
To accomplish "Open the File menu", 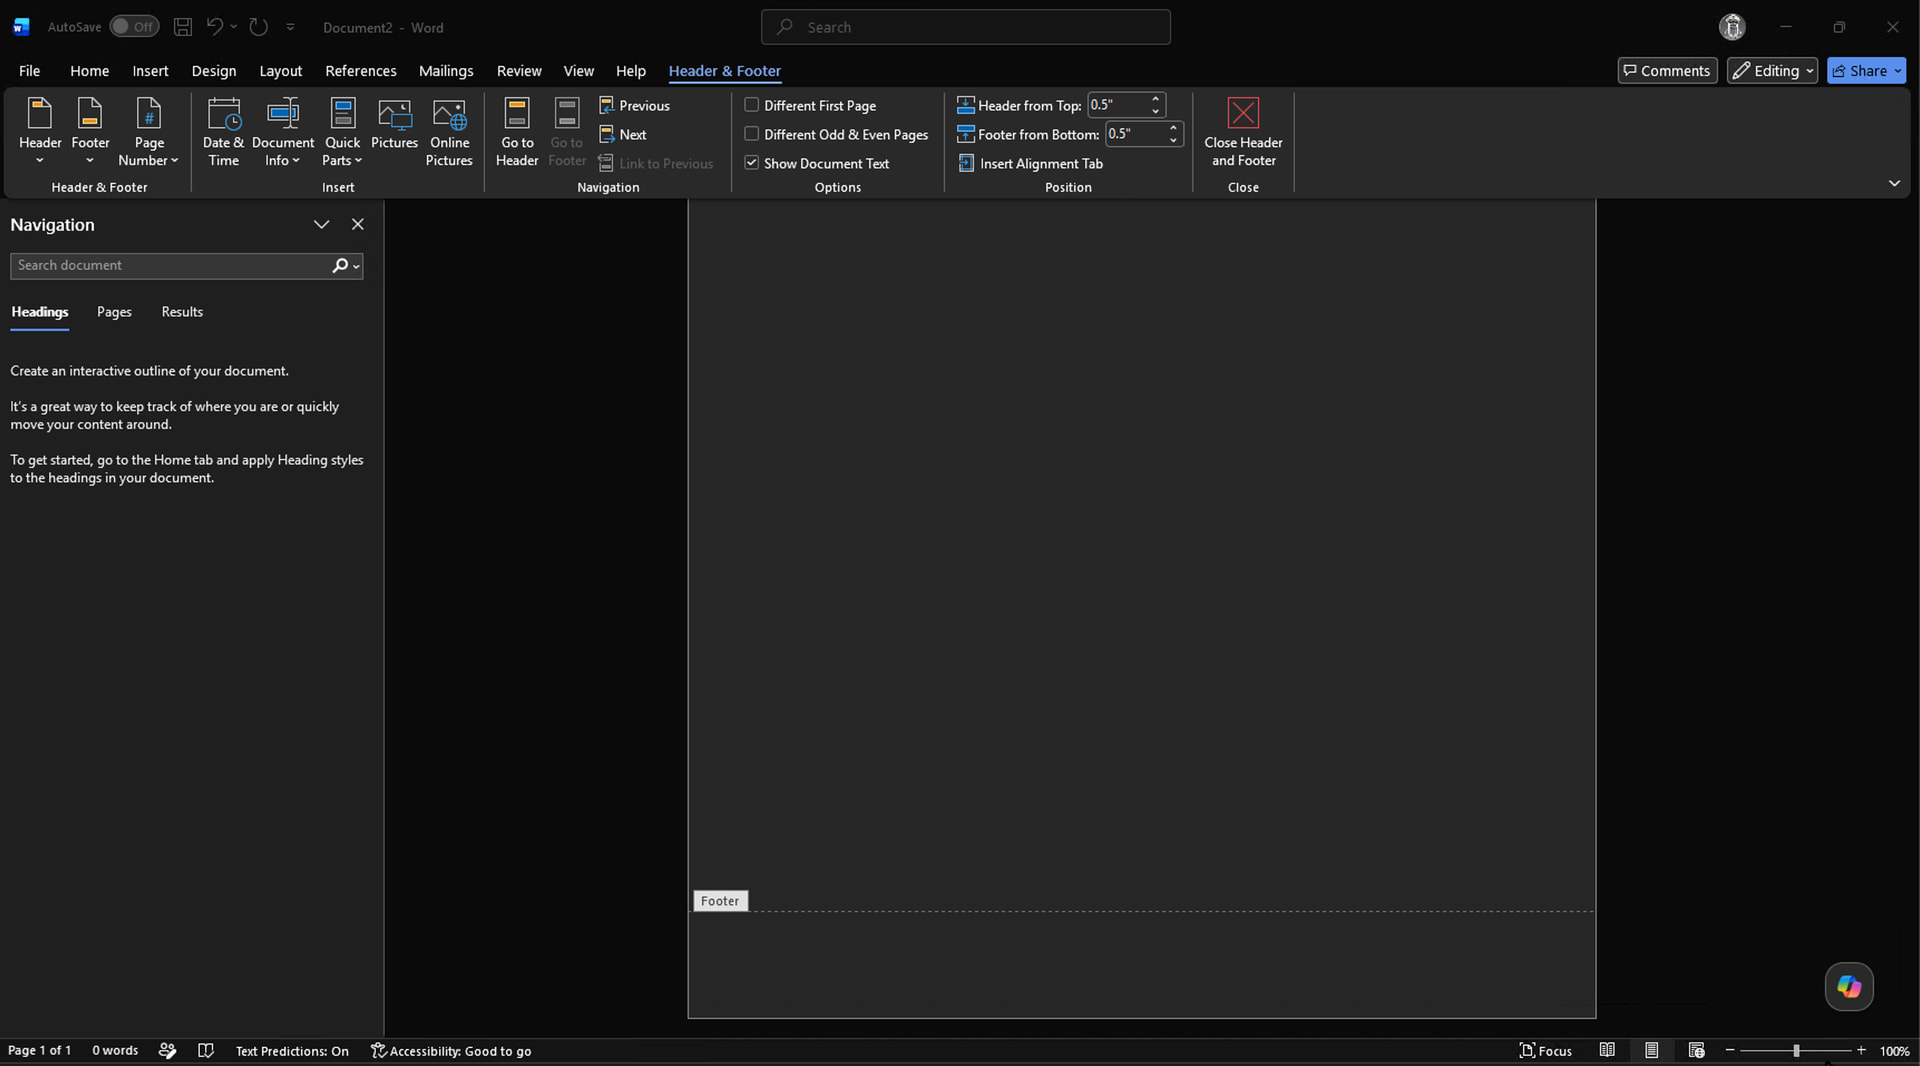I will pyautogui.click(x=30, y=70).
